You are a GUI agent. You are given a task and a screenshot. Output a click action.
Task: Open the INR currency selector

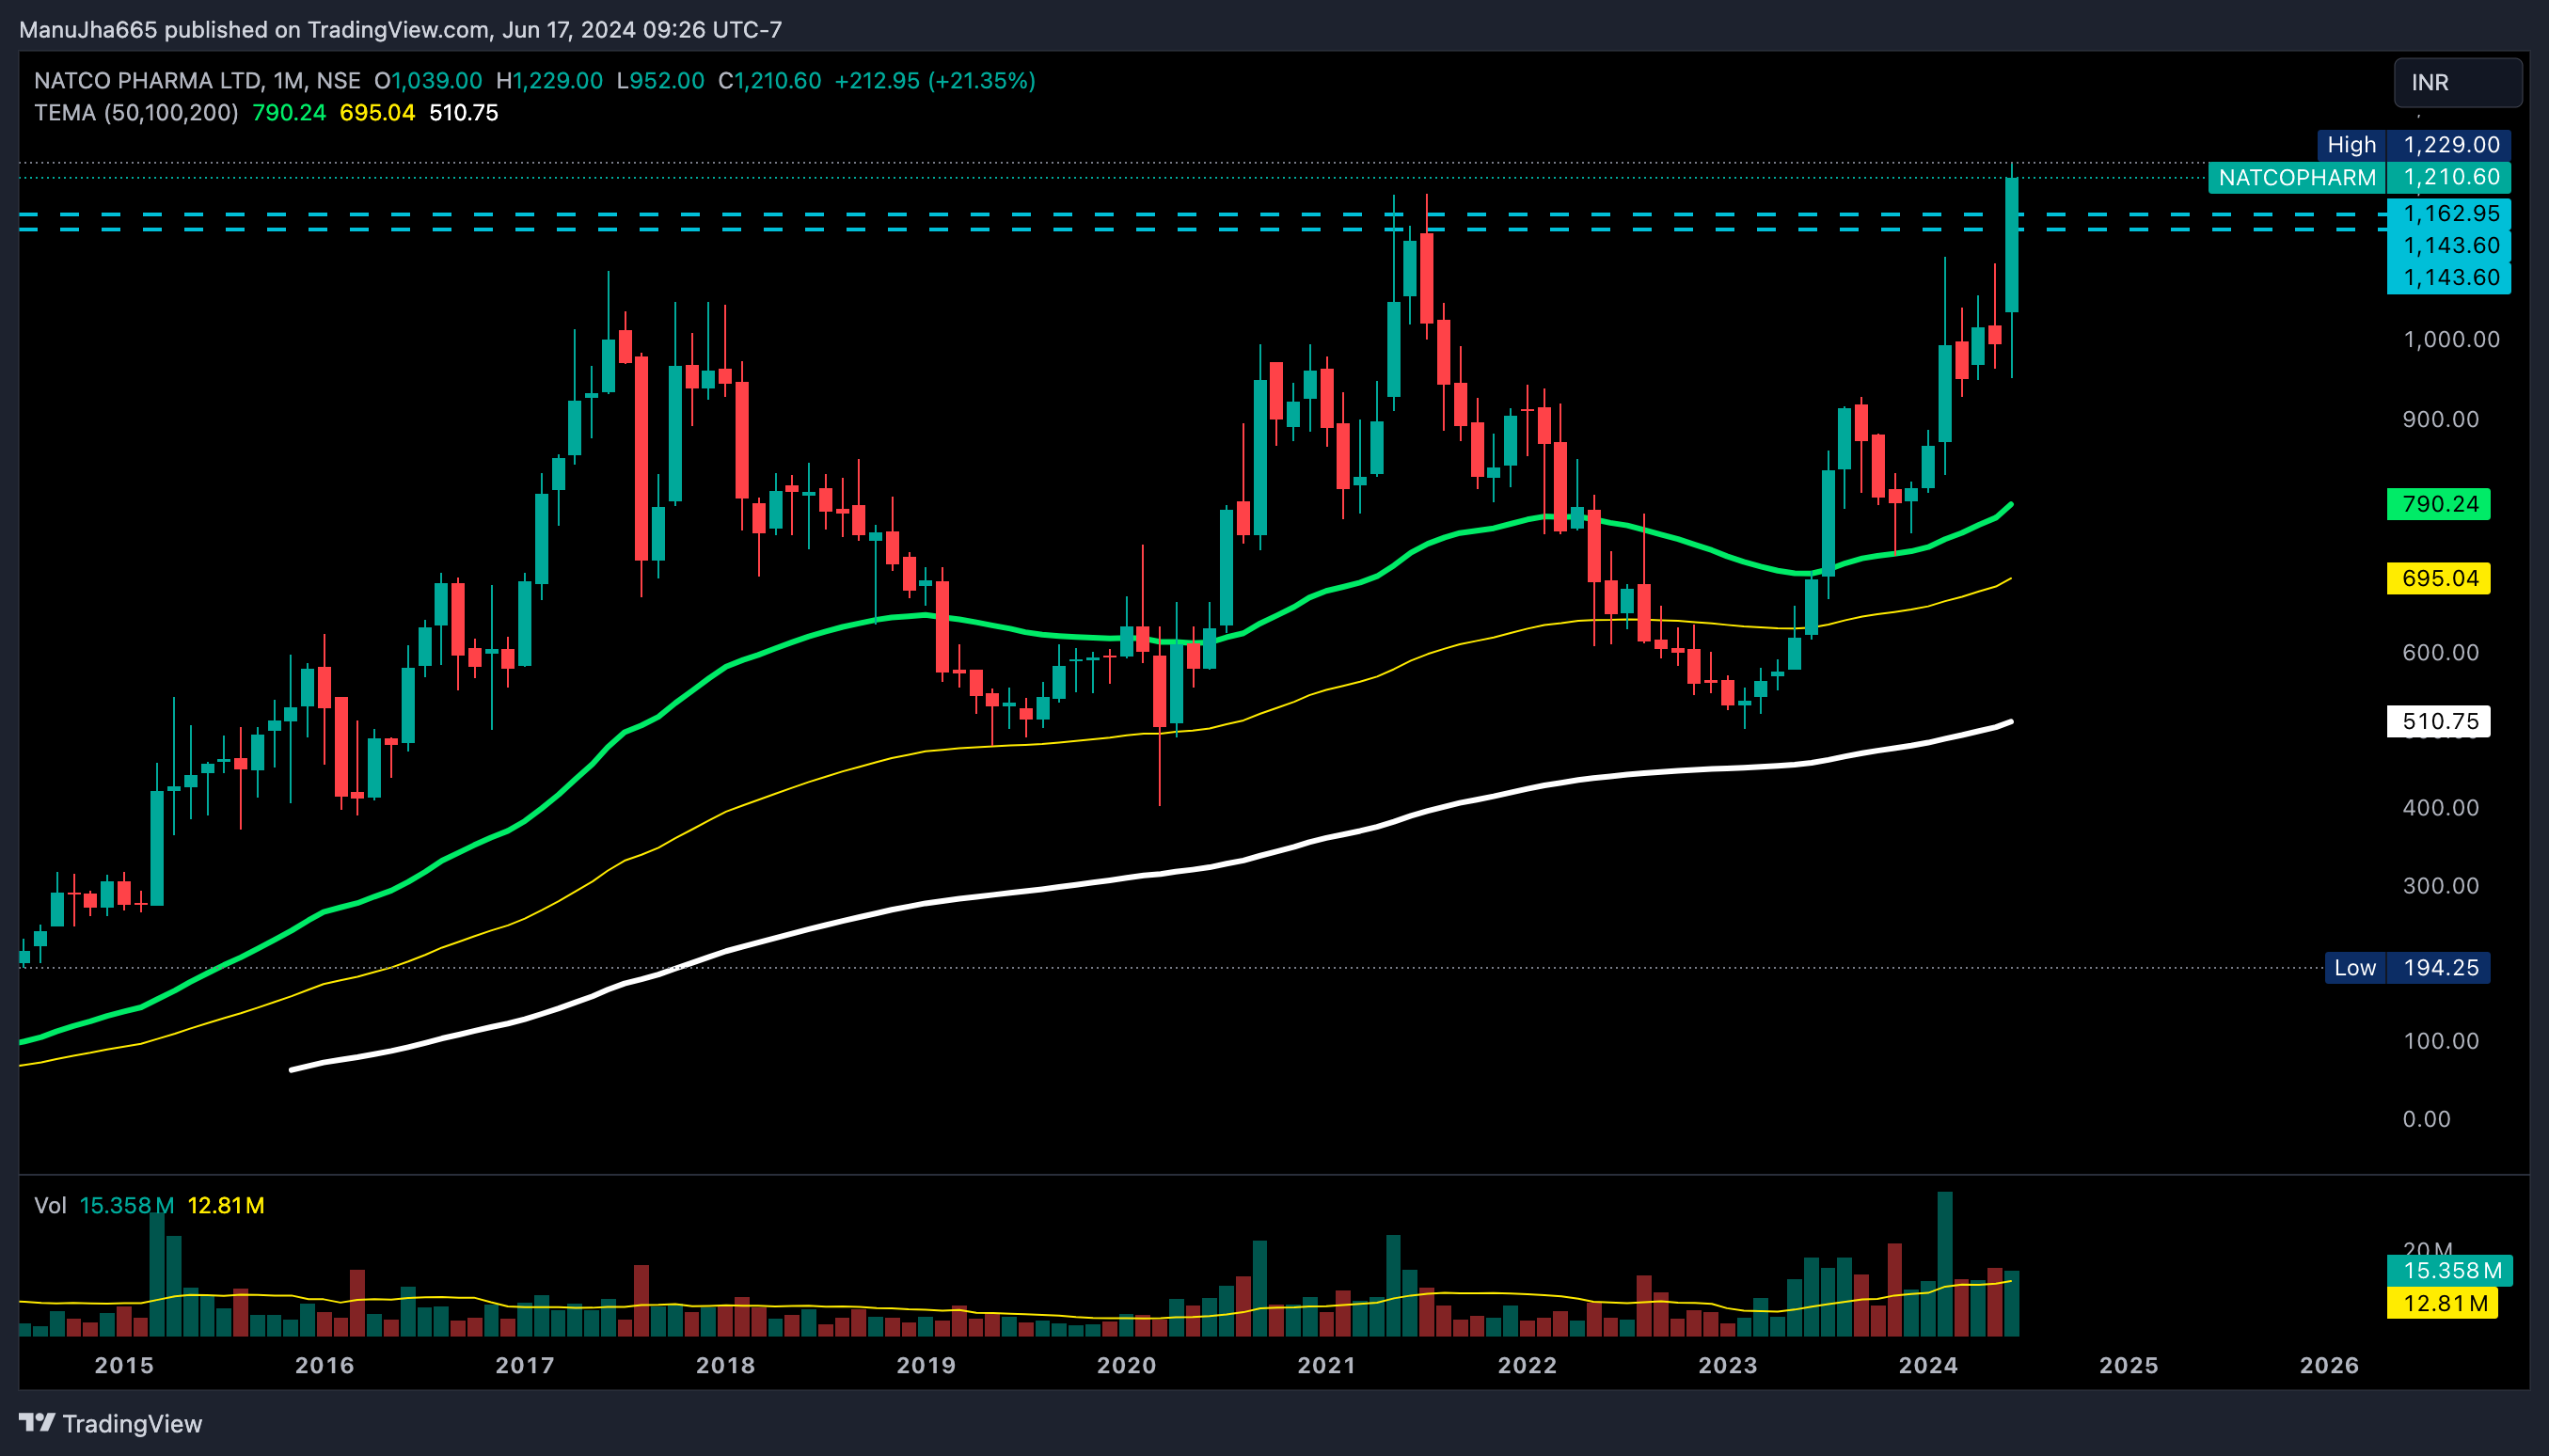tap(2457, 82)
